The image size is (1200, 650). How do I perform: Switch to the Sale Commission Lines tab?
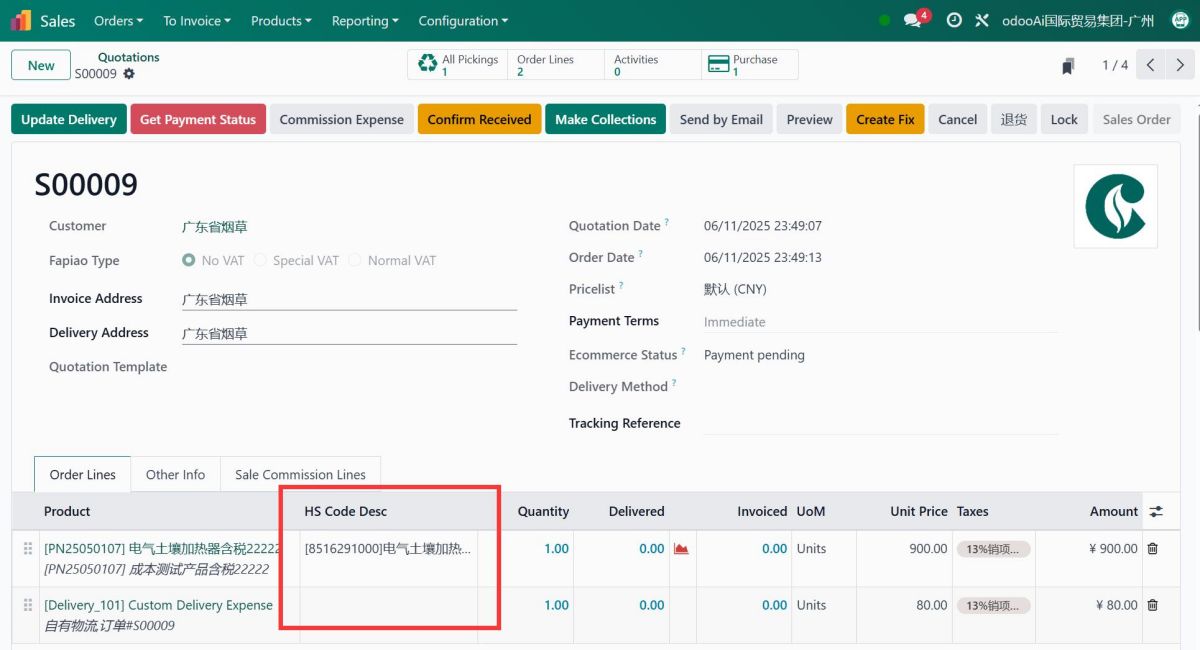pos(300,474)
